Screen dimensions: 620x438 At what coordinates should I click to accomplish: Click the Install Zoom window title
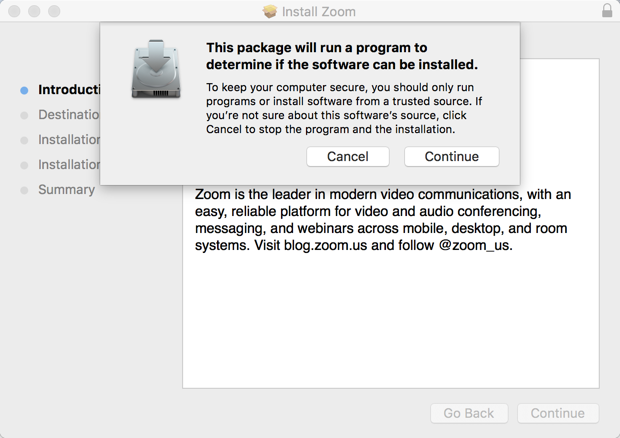point(319,12)
